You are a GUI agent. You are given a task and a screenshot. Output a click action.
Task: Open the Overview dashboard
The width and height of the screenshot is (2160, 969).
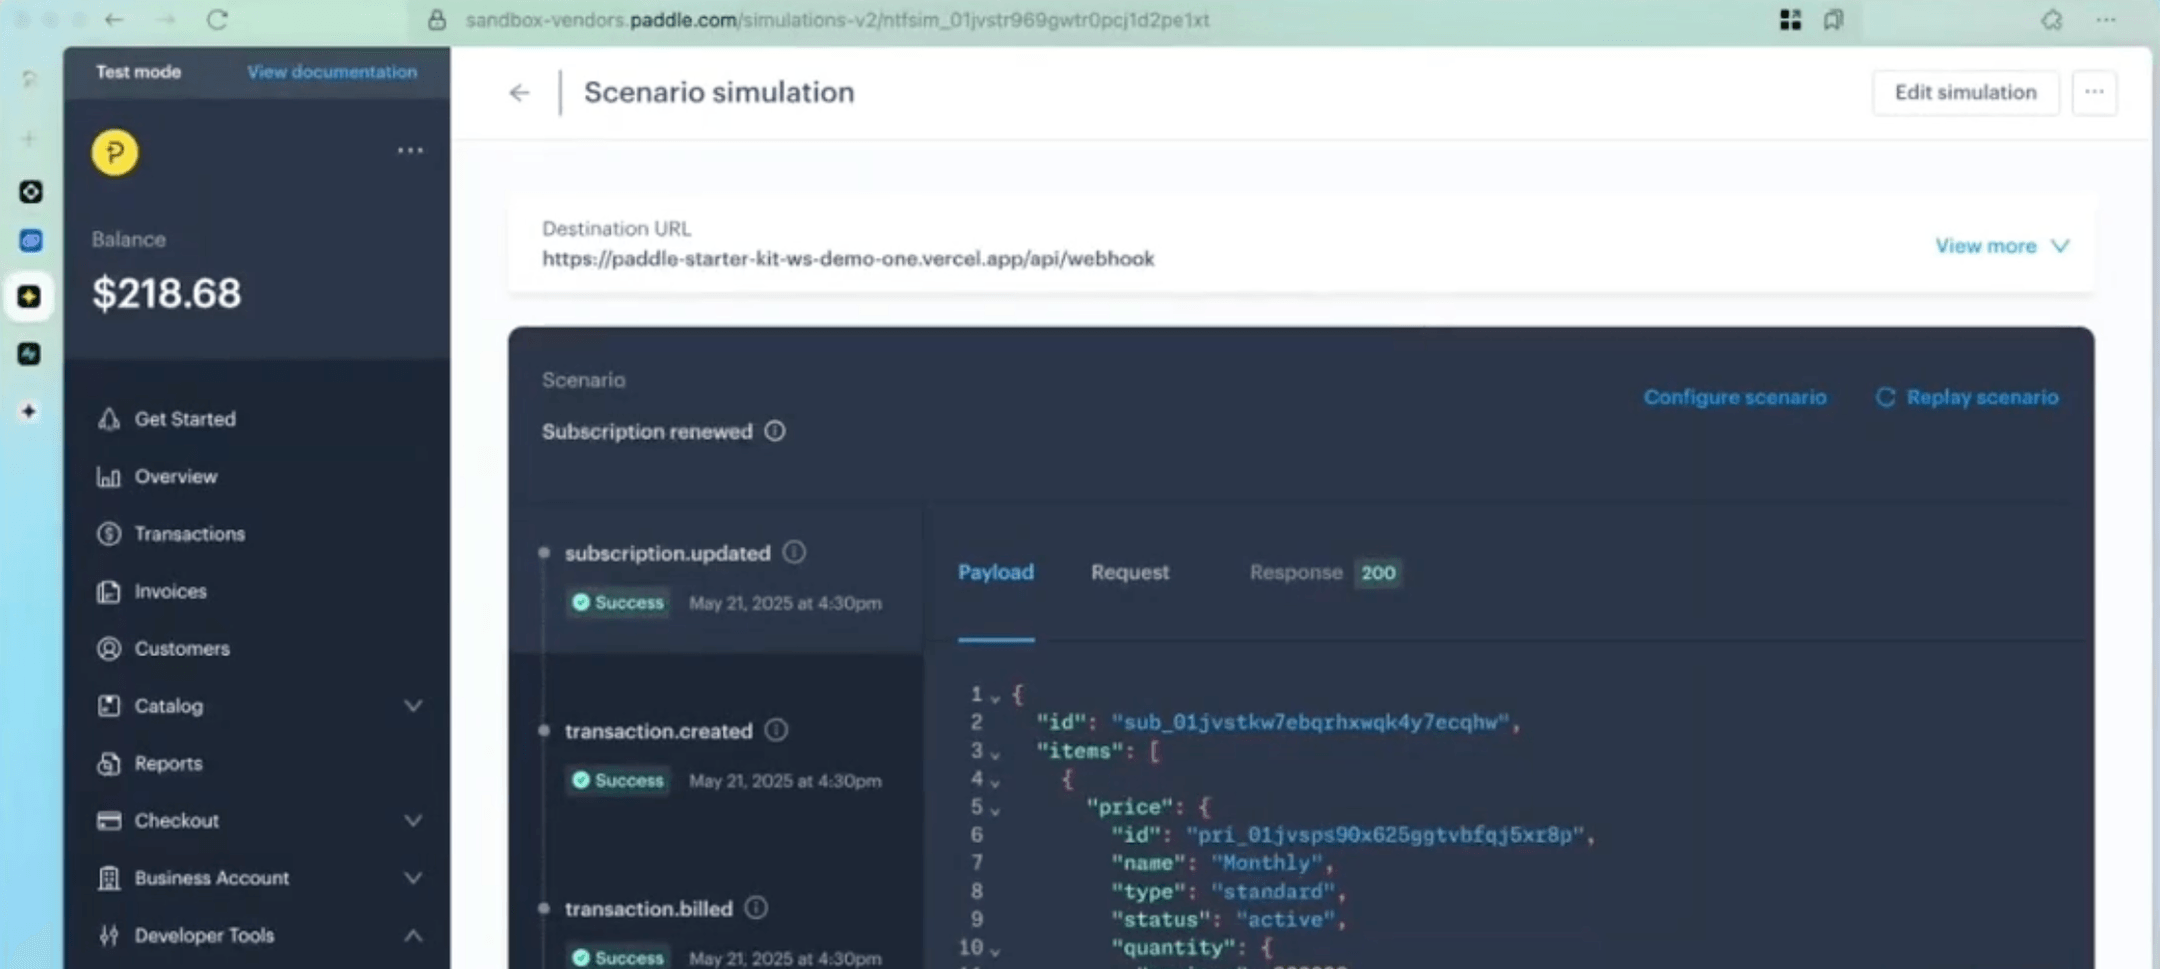pyautogui.click(x=175, y=476)
